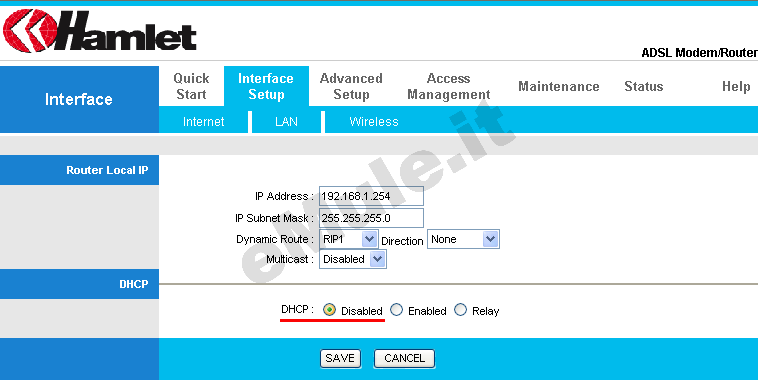Image resolution: width=758 pixels, height=380 pixels.
Task: Open the Dynamic Route dropdown
Action: tap(349, 239)
